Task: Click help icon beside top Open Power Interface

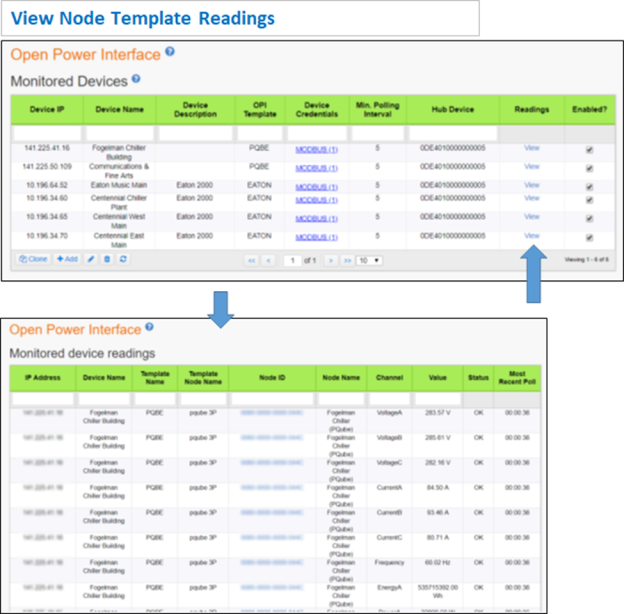Action: point(170,52)
